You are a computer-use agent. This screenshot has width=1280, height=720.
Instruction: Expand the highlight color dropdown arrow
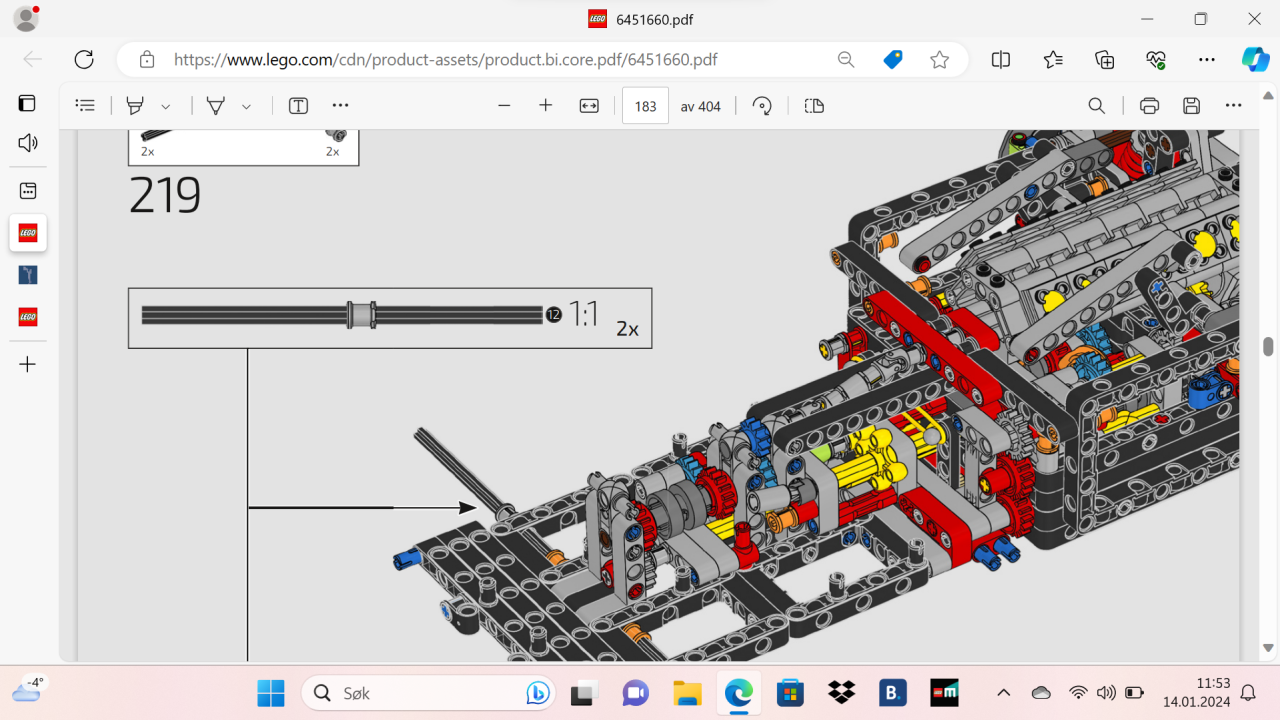pyautogui.click(x=166, y=106)
